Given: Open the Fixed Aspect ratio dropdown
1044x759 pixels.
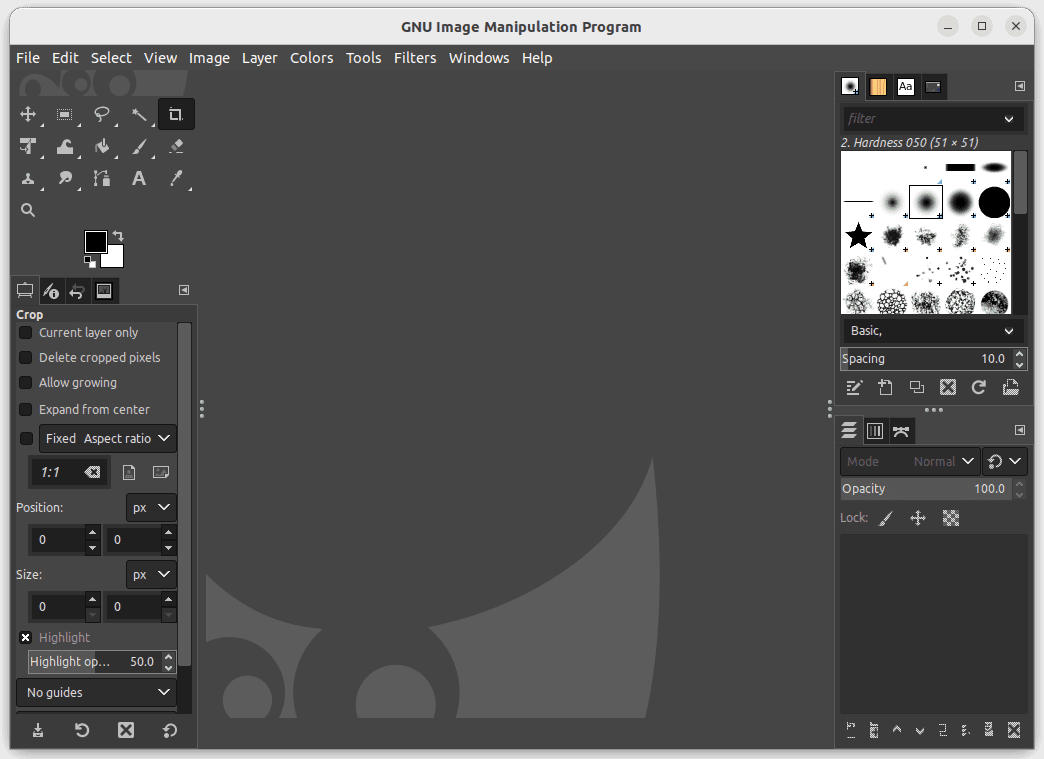Looking at the screenshot, I should [x=107, y=438].
